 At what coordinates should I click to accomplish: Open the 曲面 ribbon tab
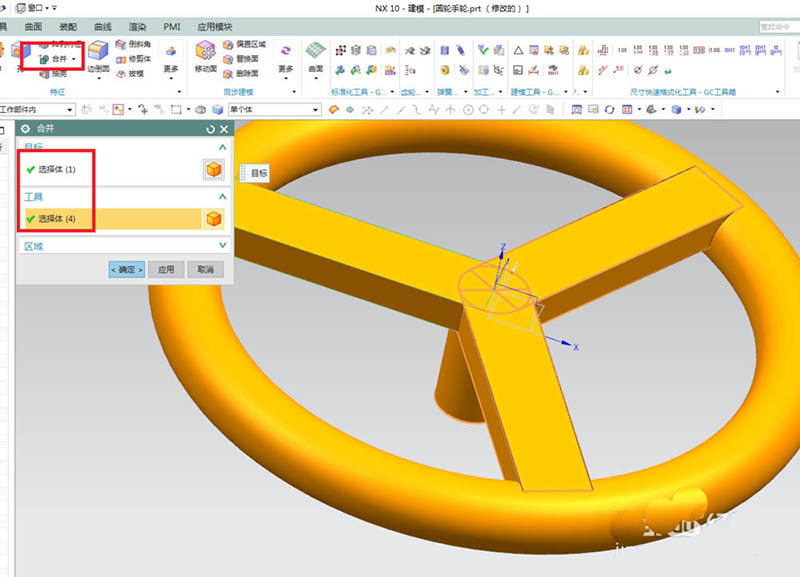pos(34,27)
